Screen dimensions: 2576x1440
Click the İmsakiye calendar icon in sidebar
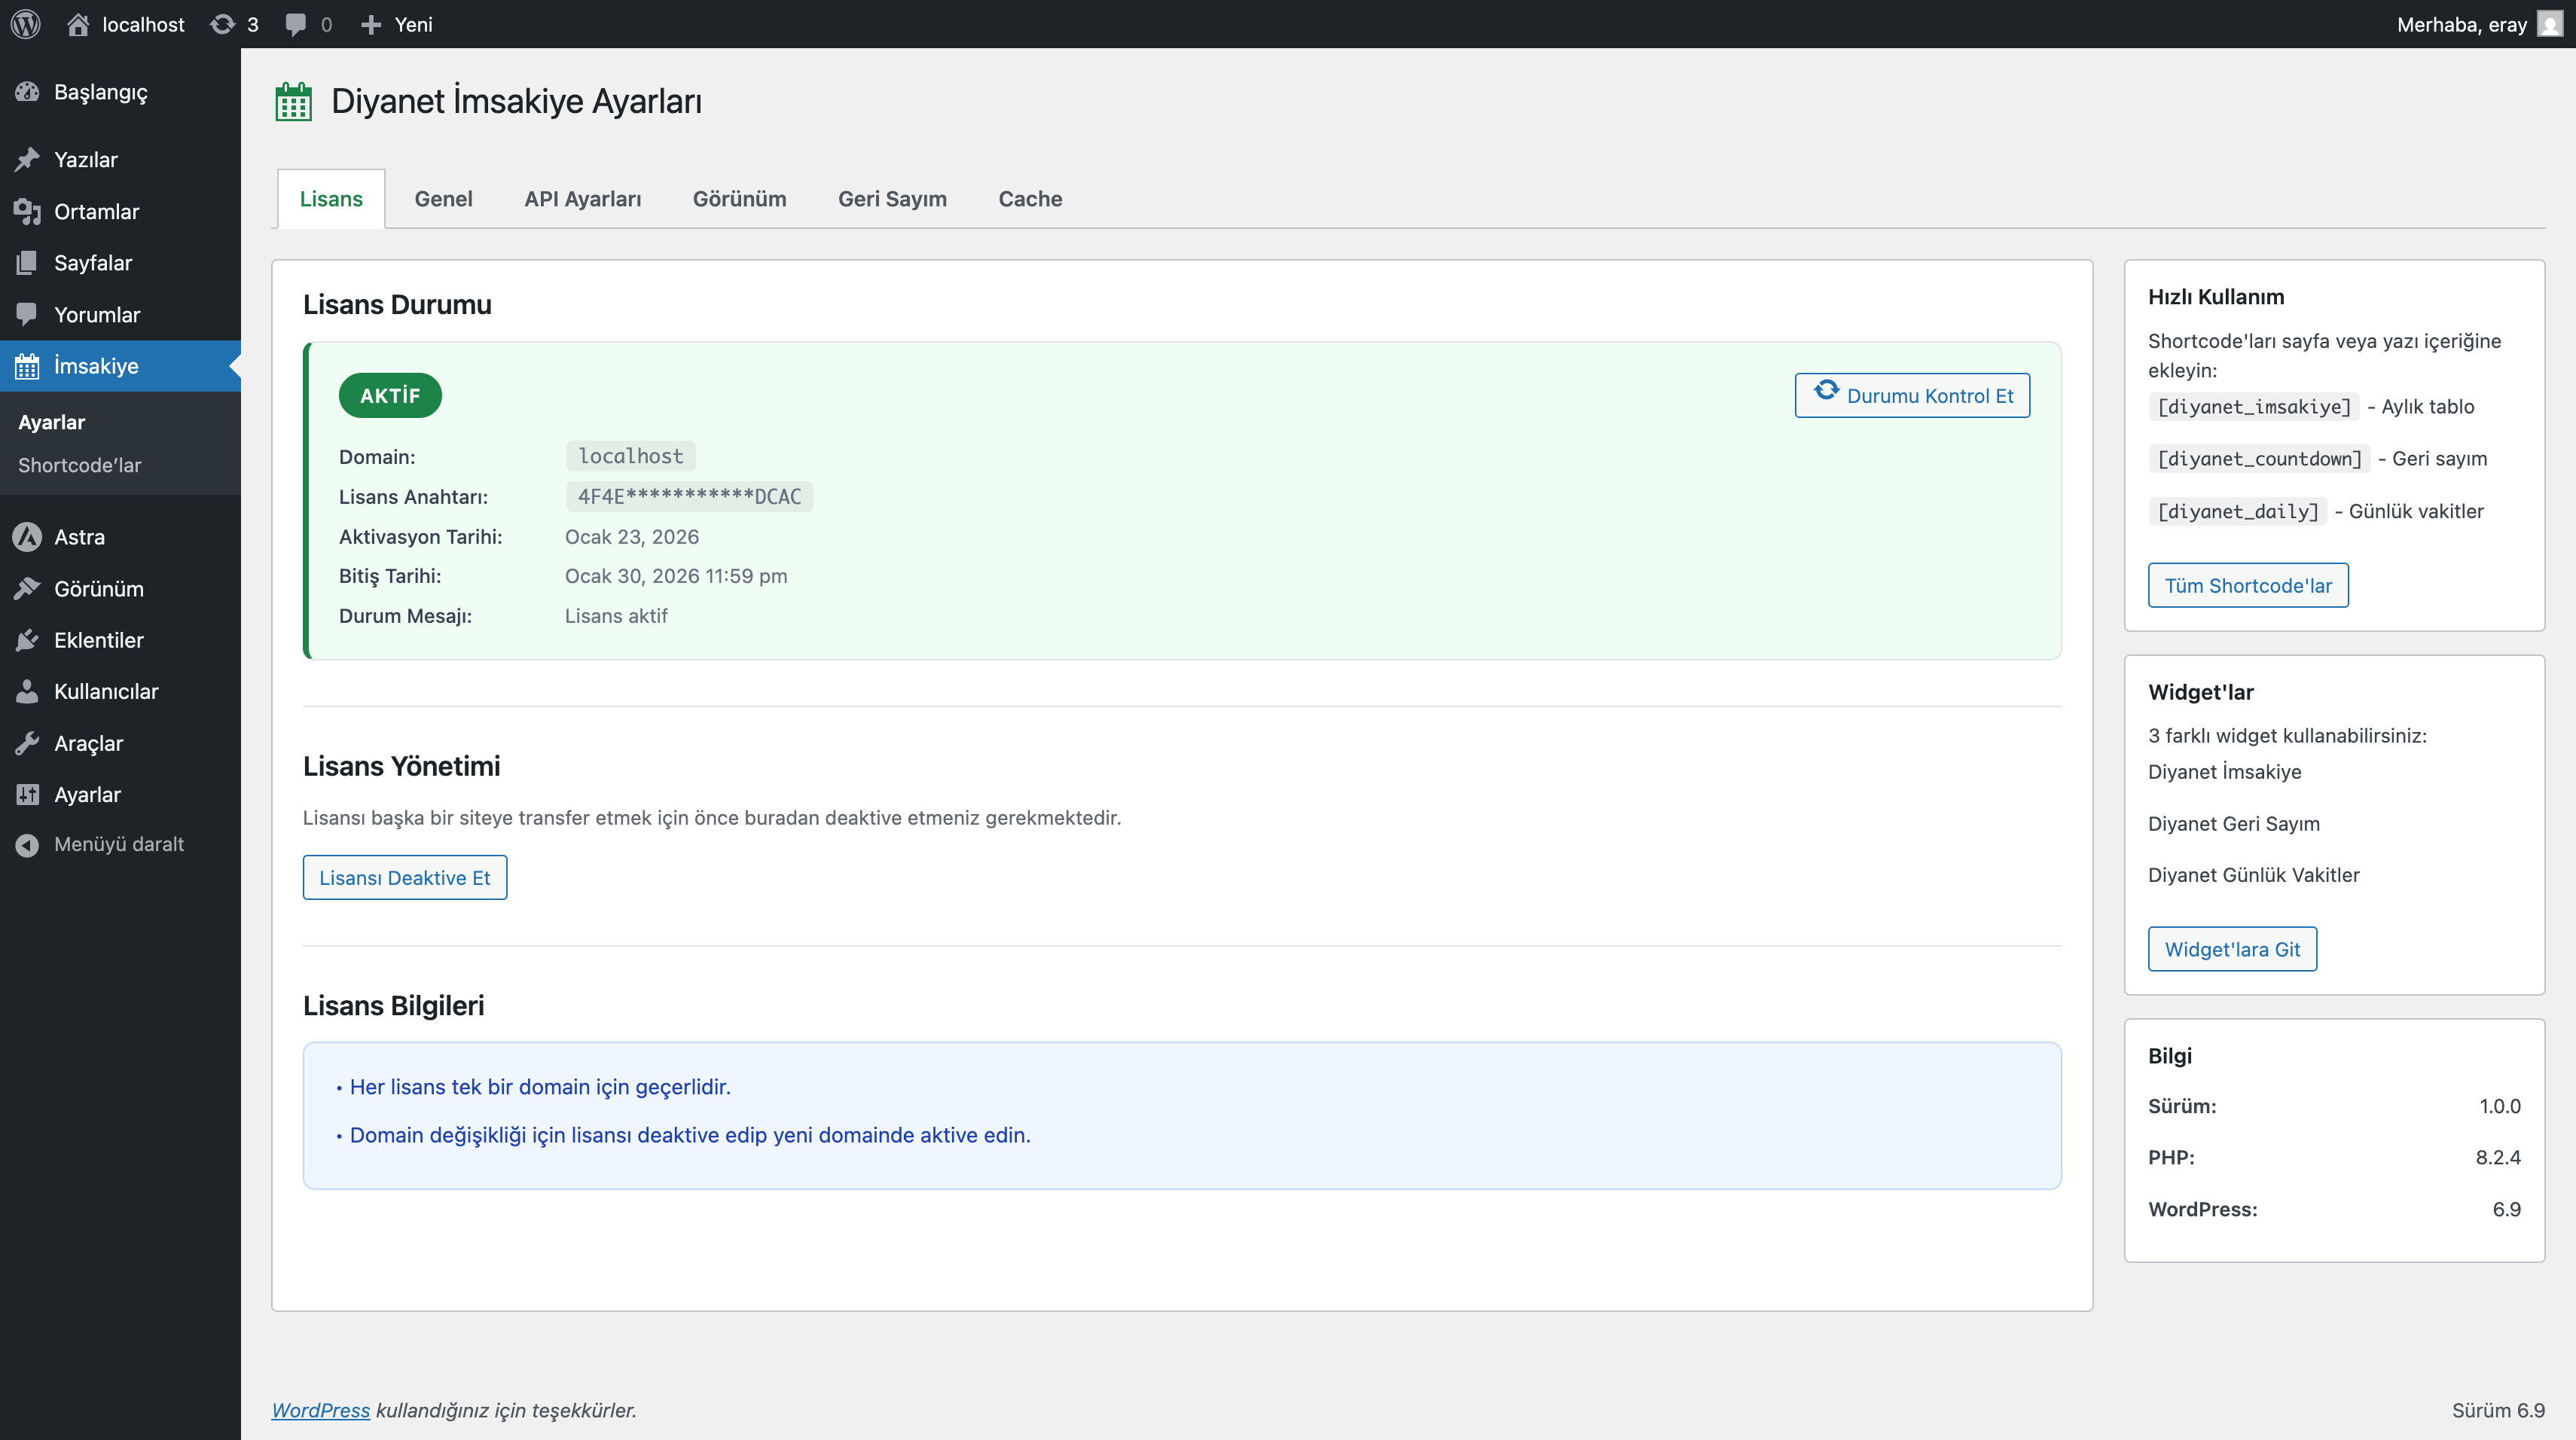[x=27, y=366]
